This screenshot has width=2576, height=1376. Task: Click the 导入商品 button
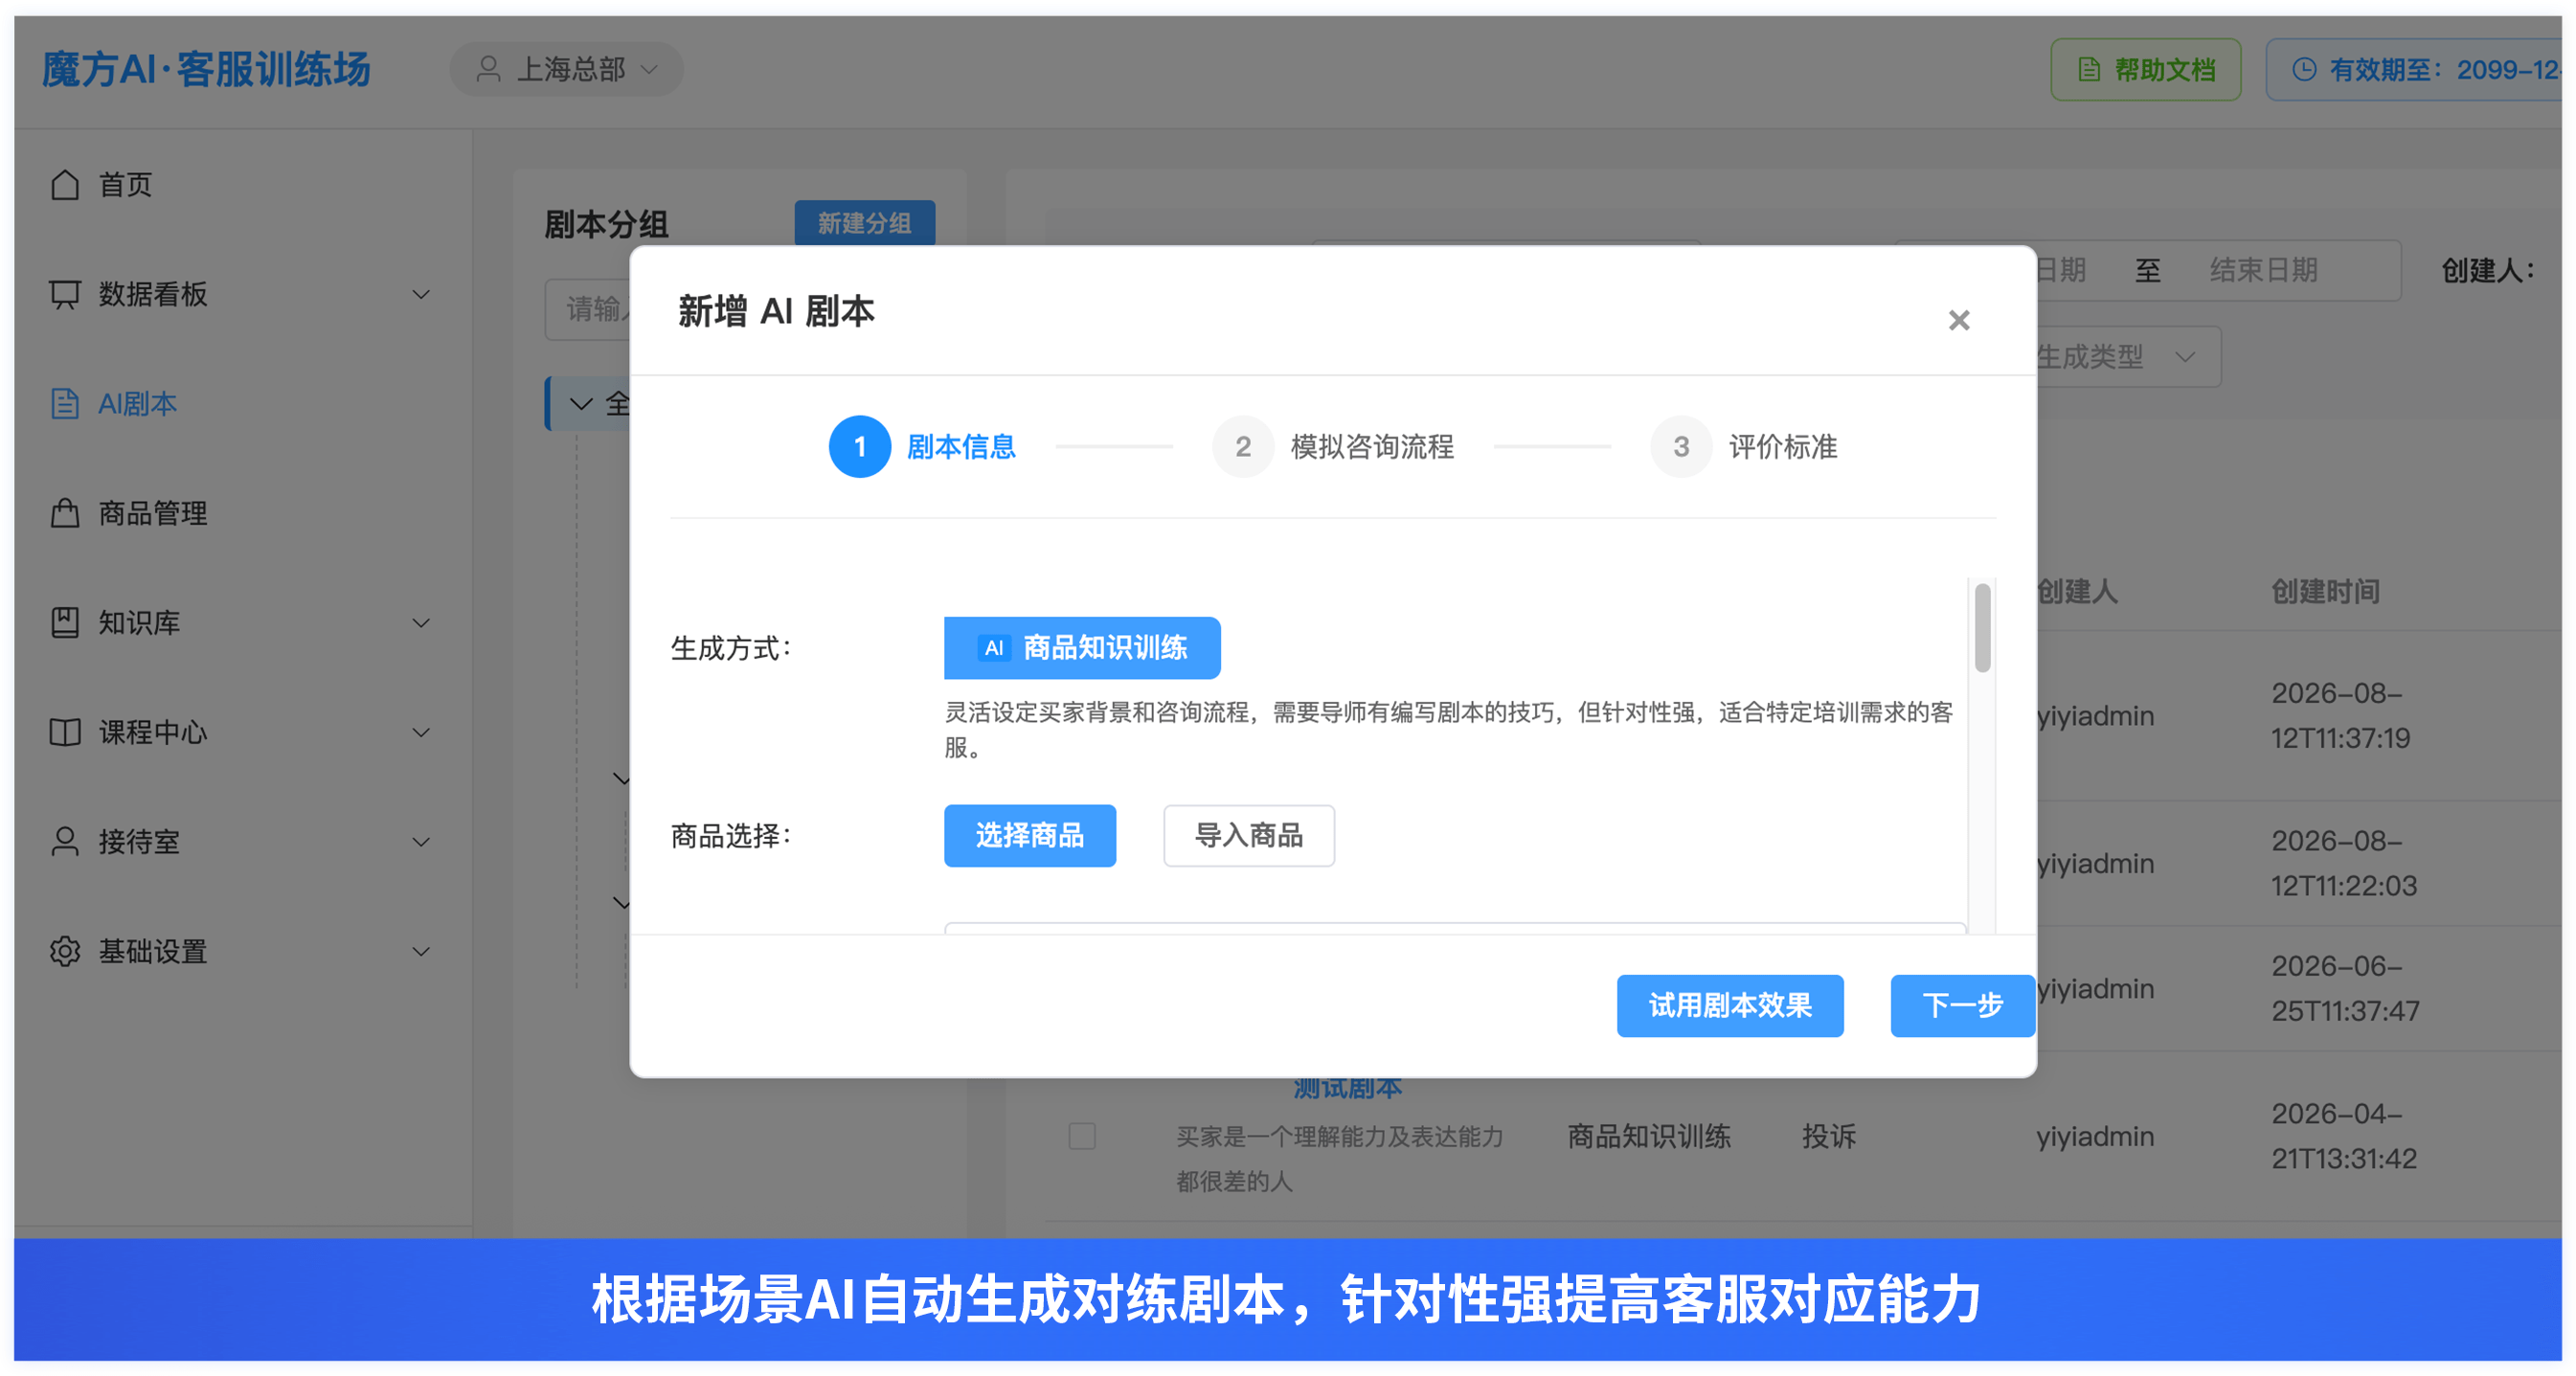click(1249, 836)
